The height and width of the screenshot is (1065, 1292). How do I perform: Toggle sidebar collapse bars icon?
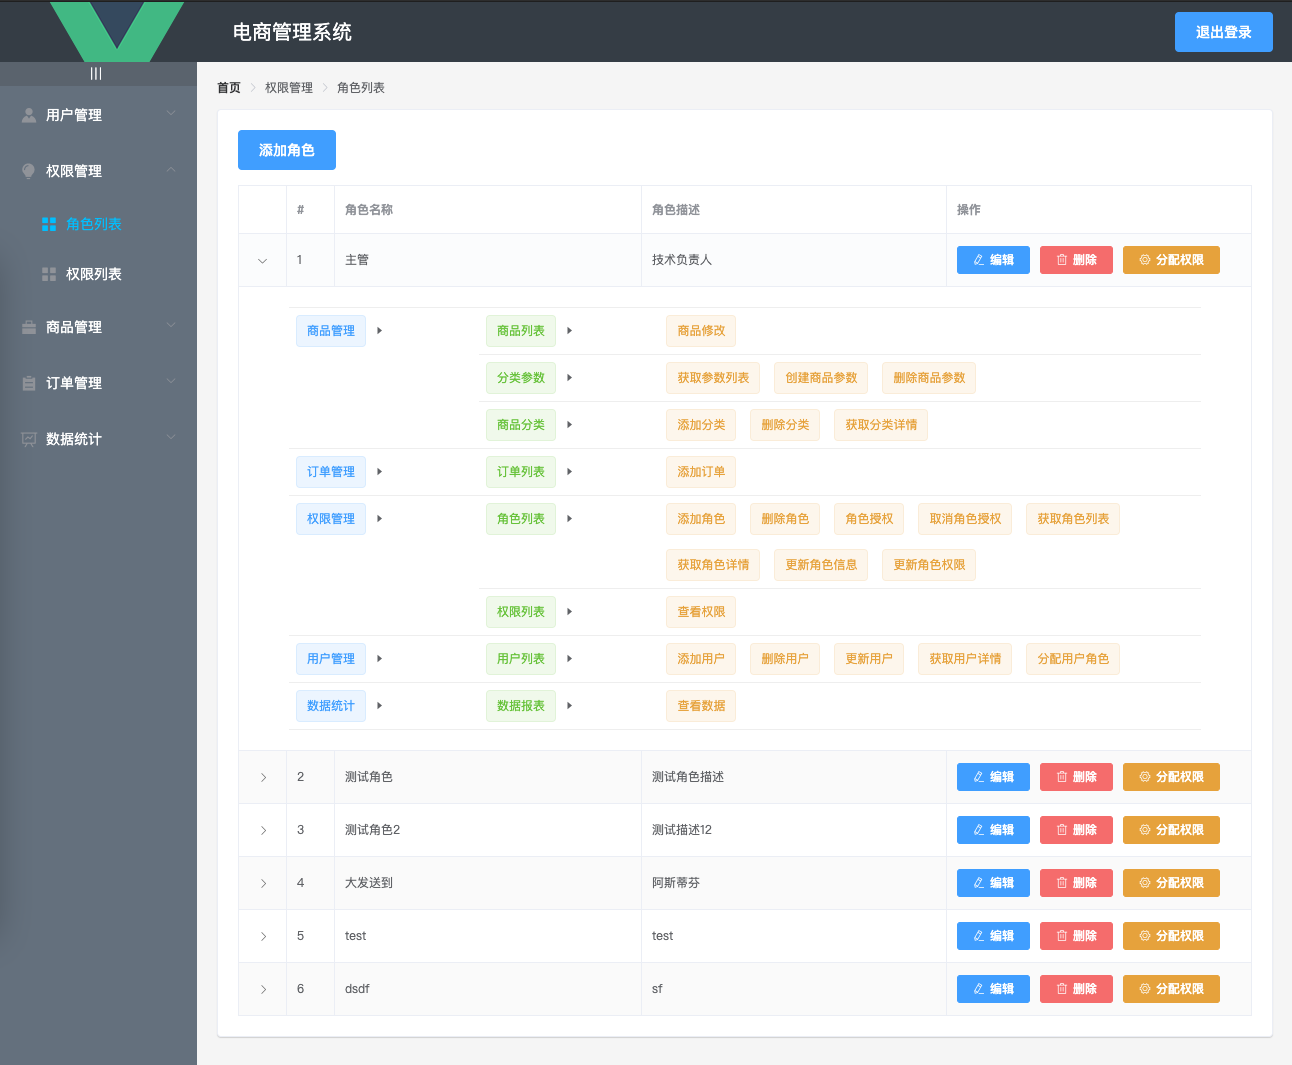coord(96,74)
